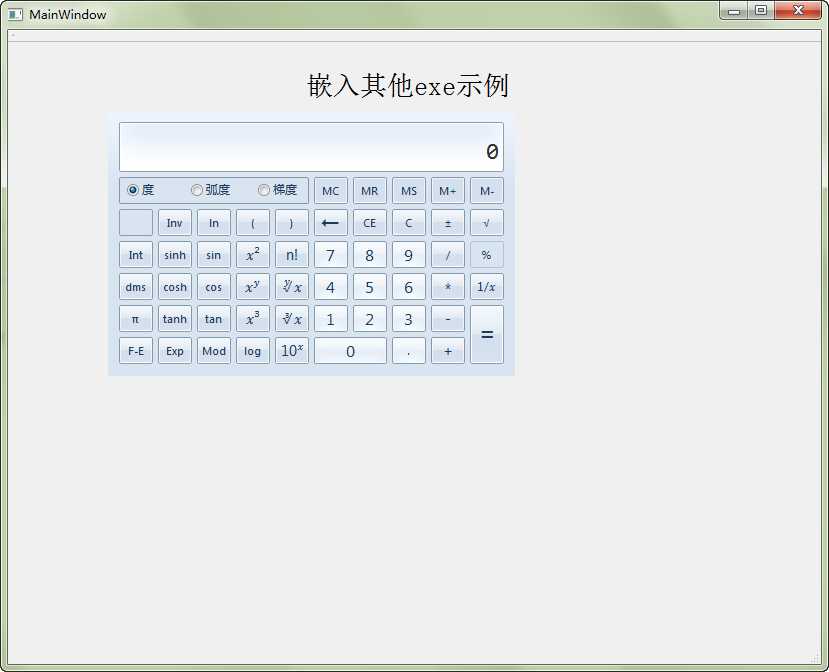Click the π pi key
829x672 pixels.
click(136, 319)
